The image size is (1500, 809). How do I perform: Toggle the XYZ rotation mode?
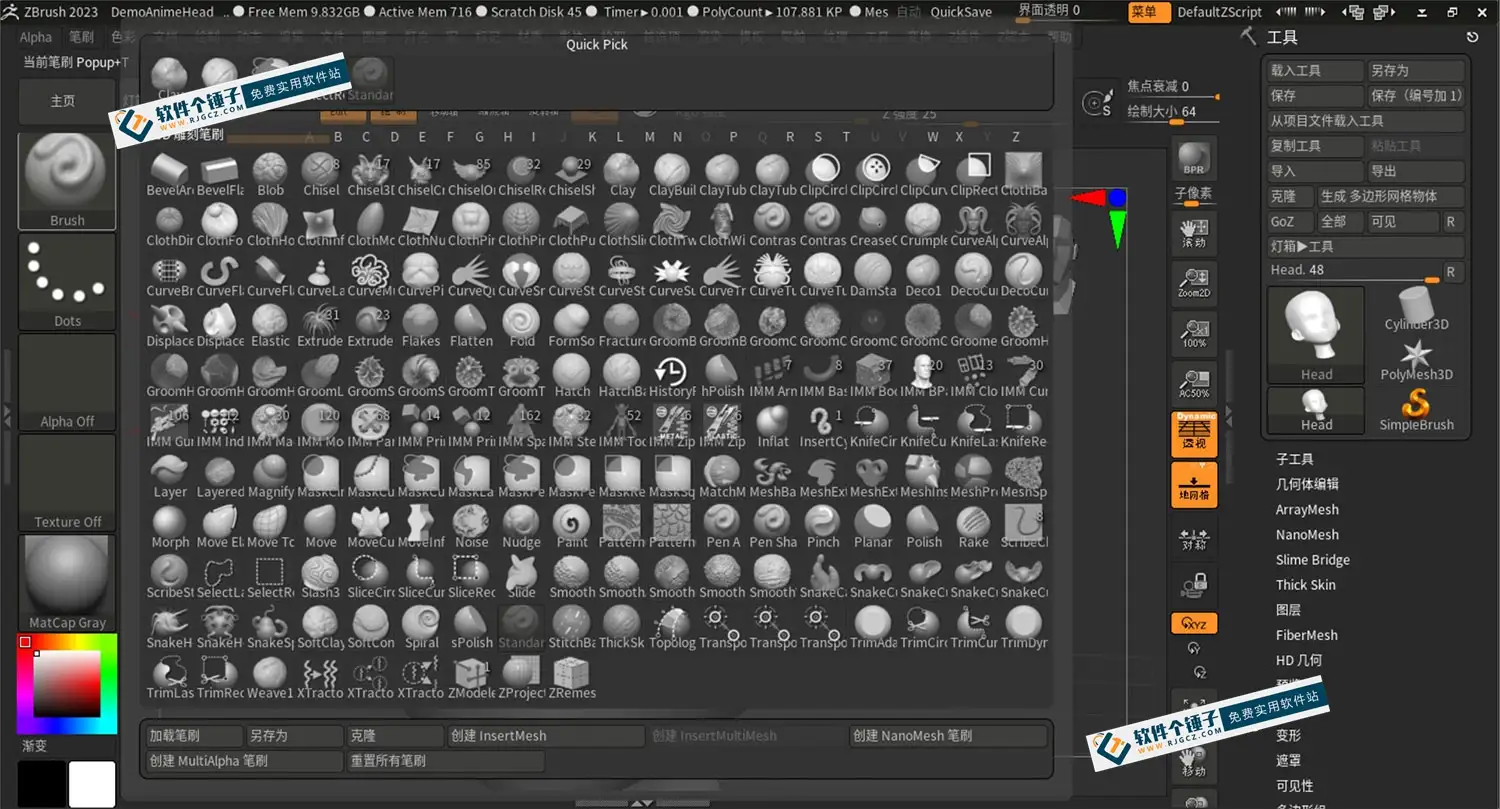(x=1194, y=624)
